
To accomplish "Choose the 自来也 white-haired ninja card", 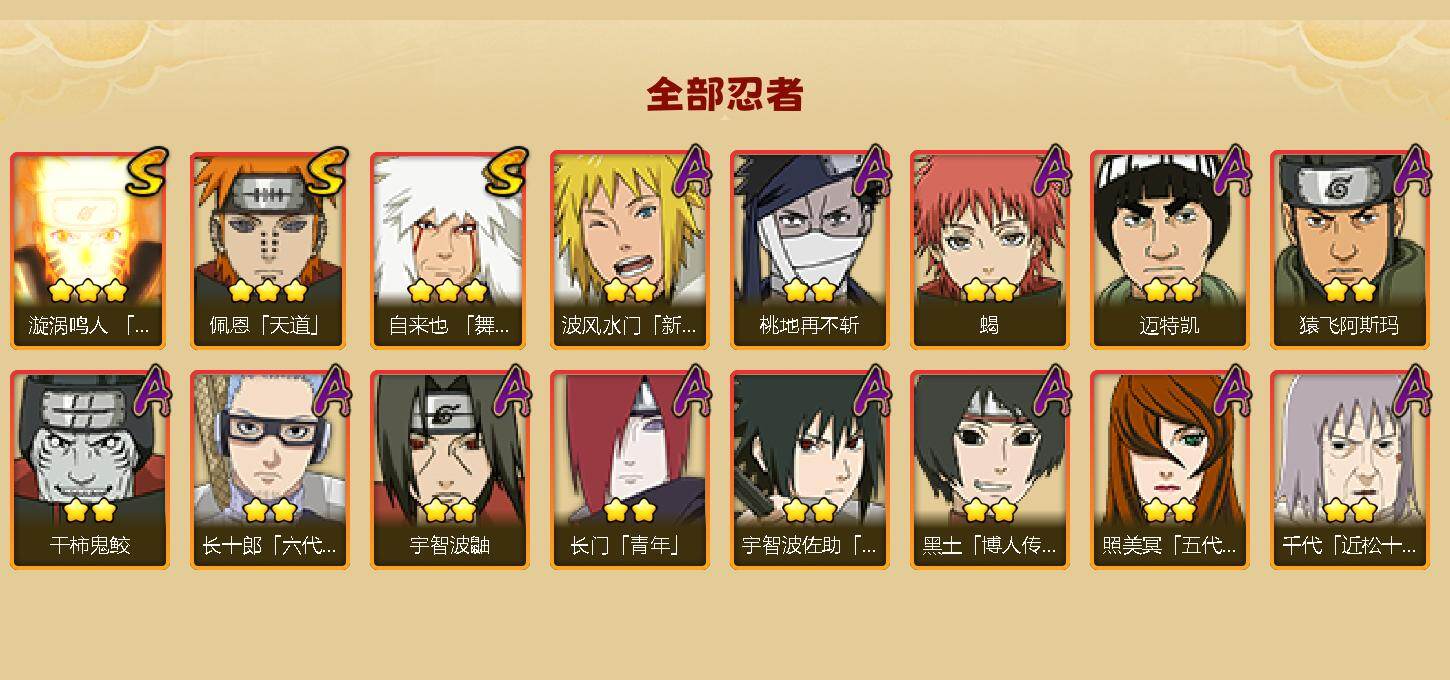I will (449, 250).
